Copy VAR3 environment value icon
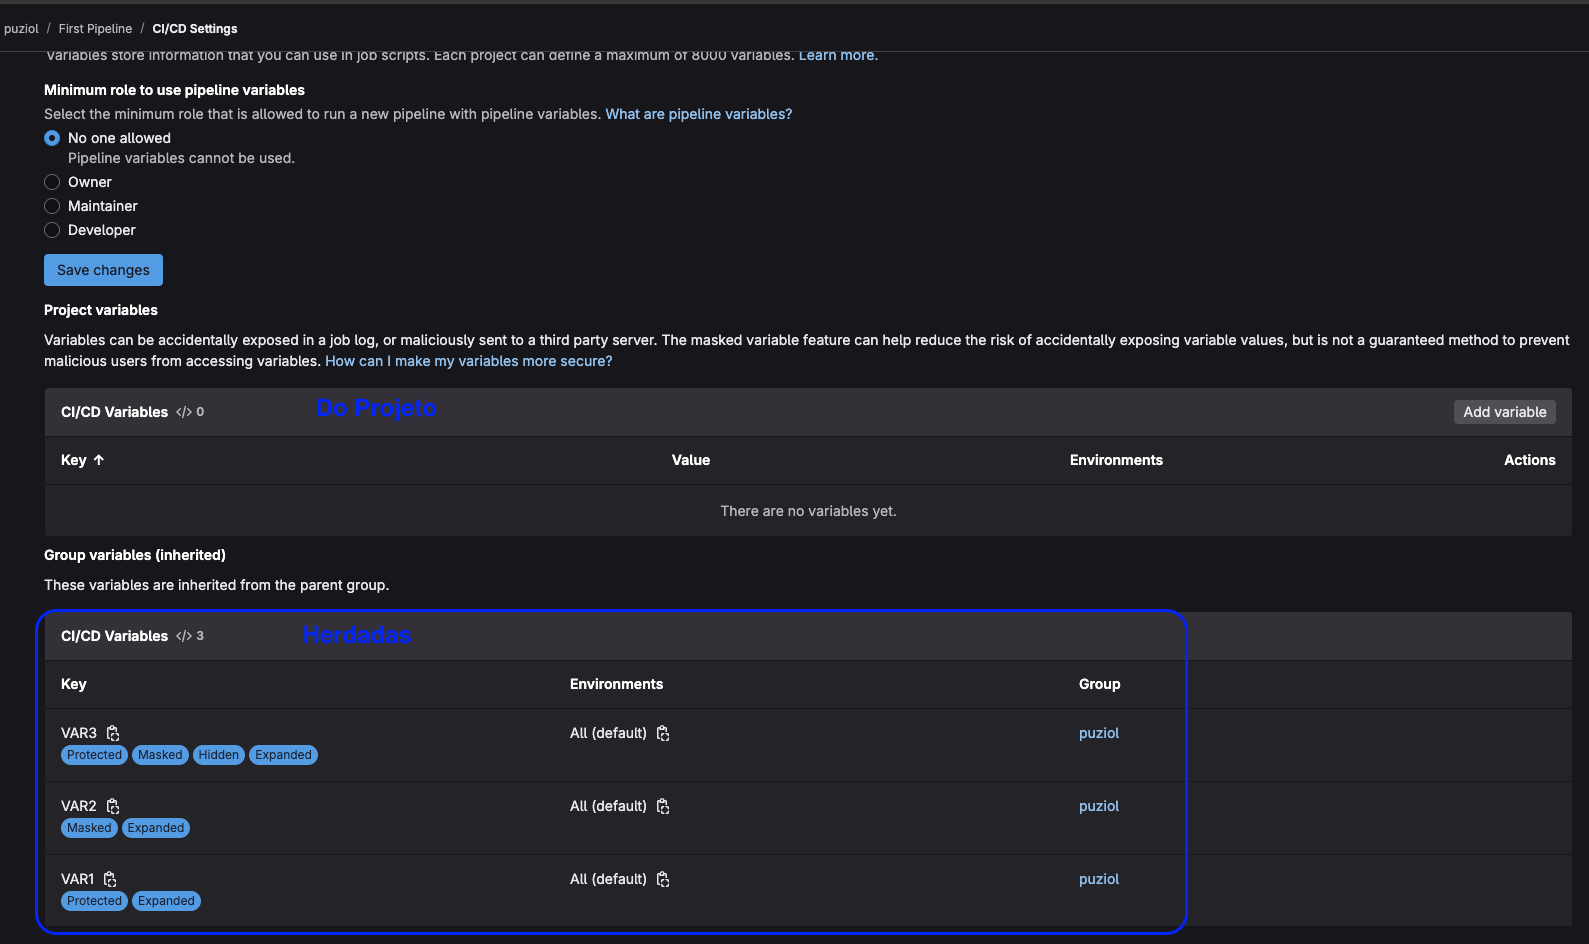The height and width of the screenshot is (944, 1589). click(663, 733)
